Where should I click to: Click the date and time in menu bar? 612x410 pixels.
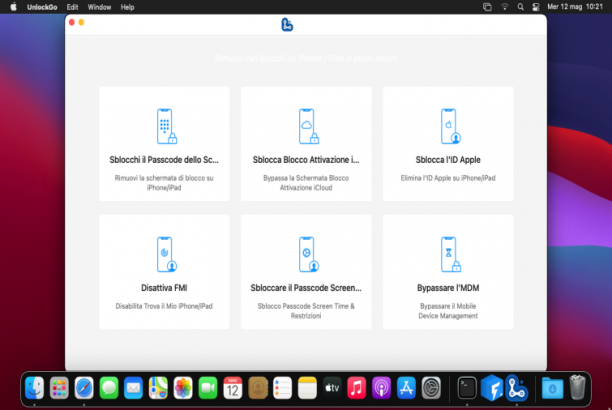(x=575, y=7)
